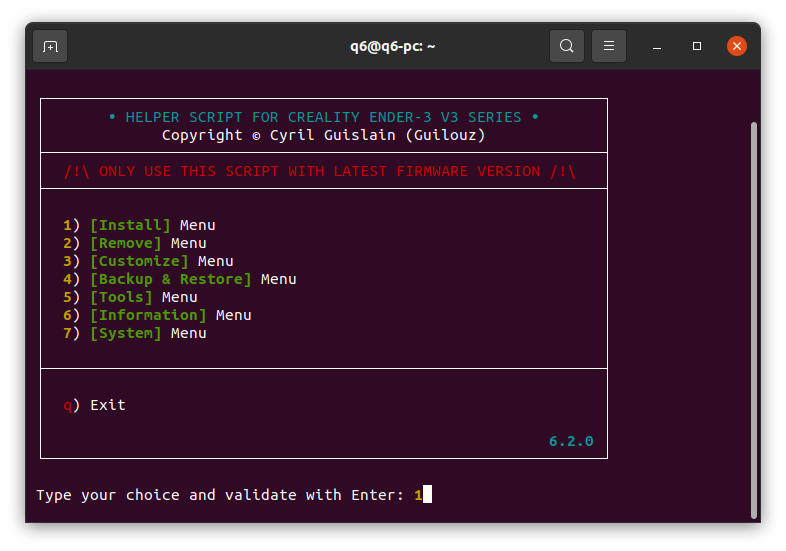
Task: Maximize the terminal window
Action: pos(697,46)
